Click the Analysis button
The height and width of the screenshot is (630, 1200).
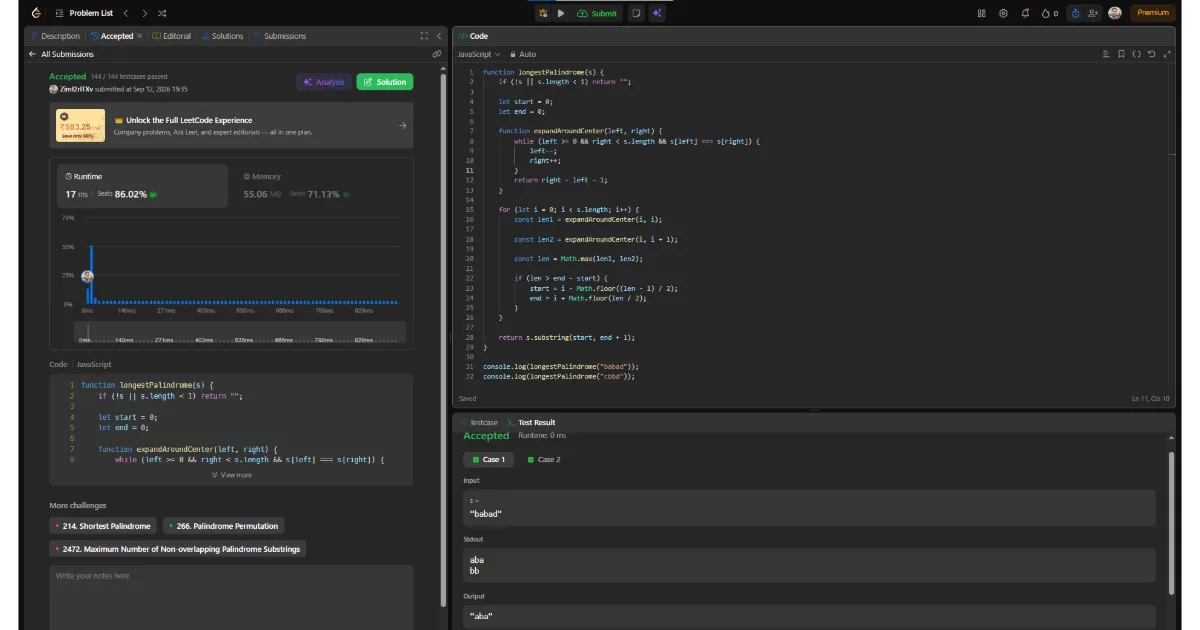324,82
